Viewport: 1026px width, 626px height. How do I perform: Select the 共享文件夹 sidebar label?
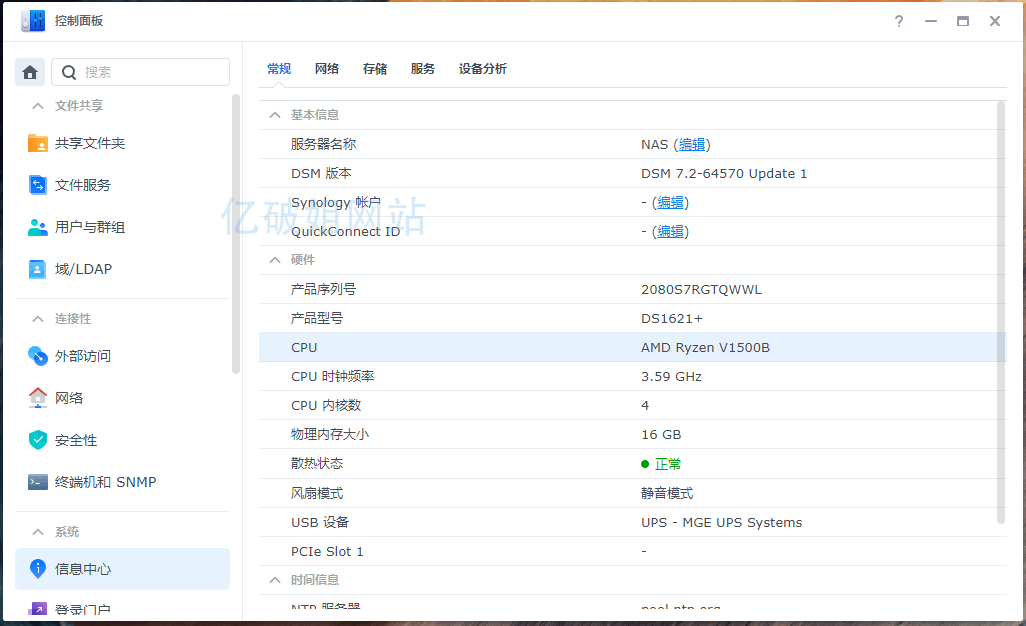pos(90,143)
